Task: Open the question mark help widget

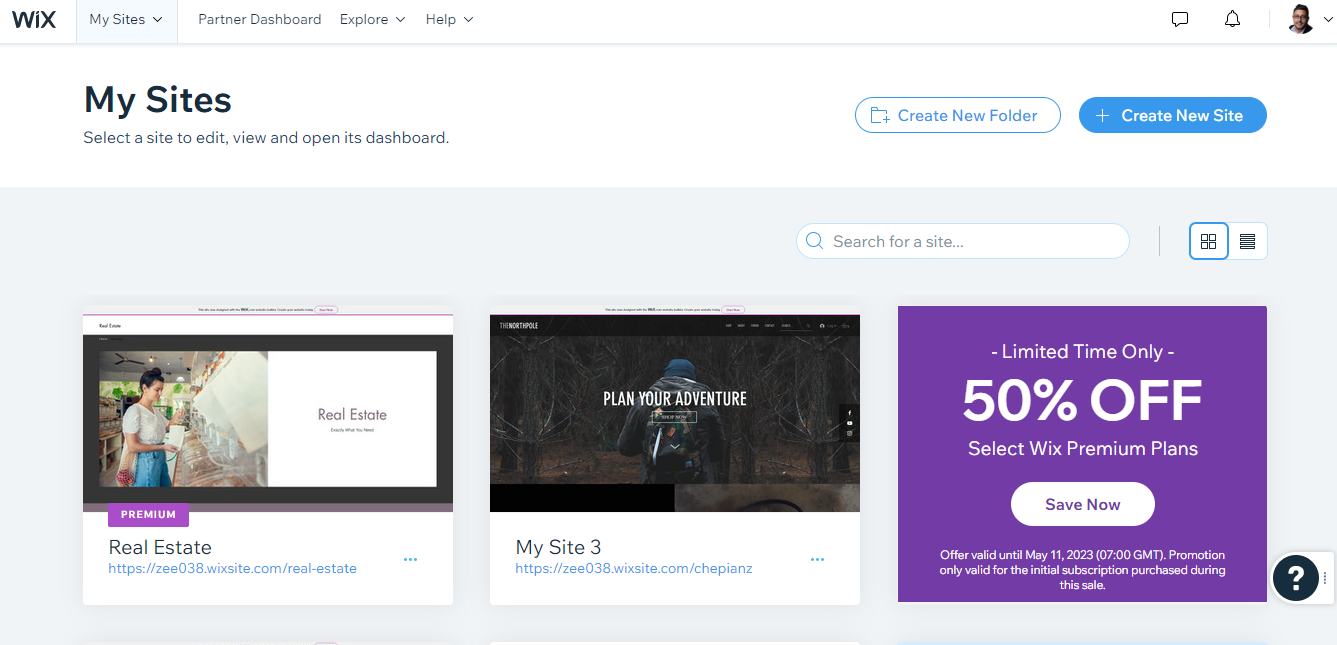Action: [x=1295, y=577]
